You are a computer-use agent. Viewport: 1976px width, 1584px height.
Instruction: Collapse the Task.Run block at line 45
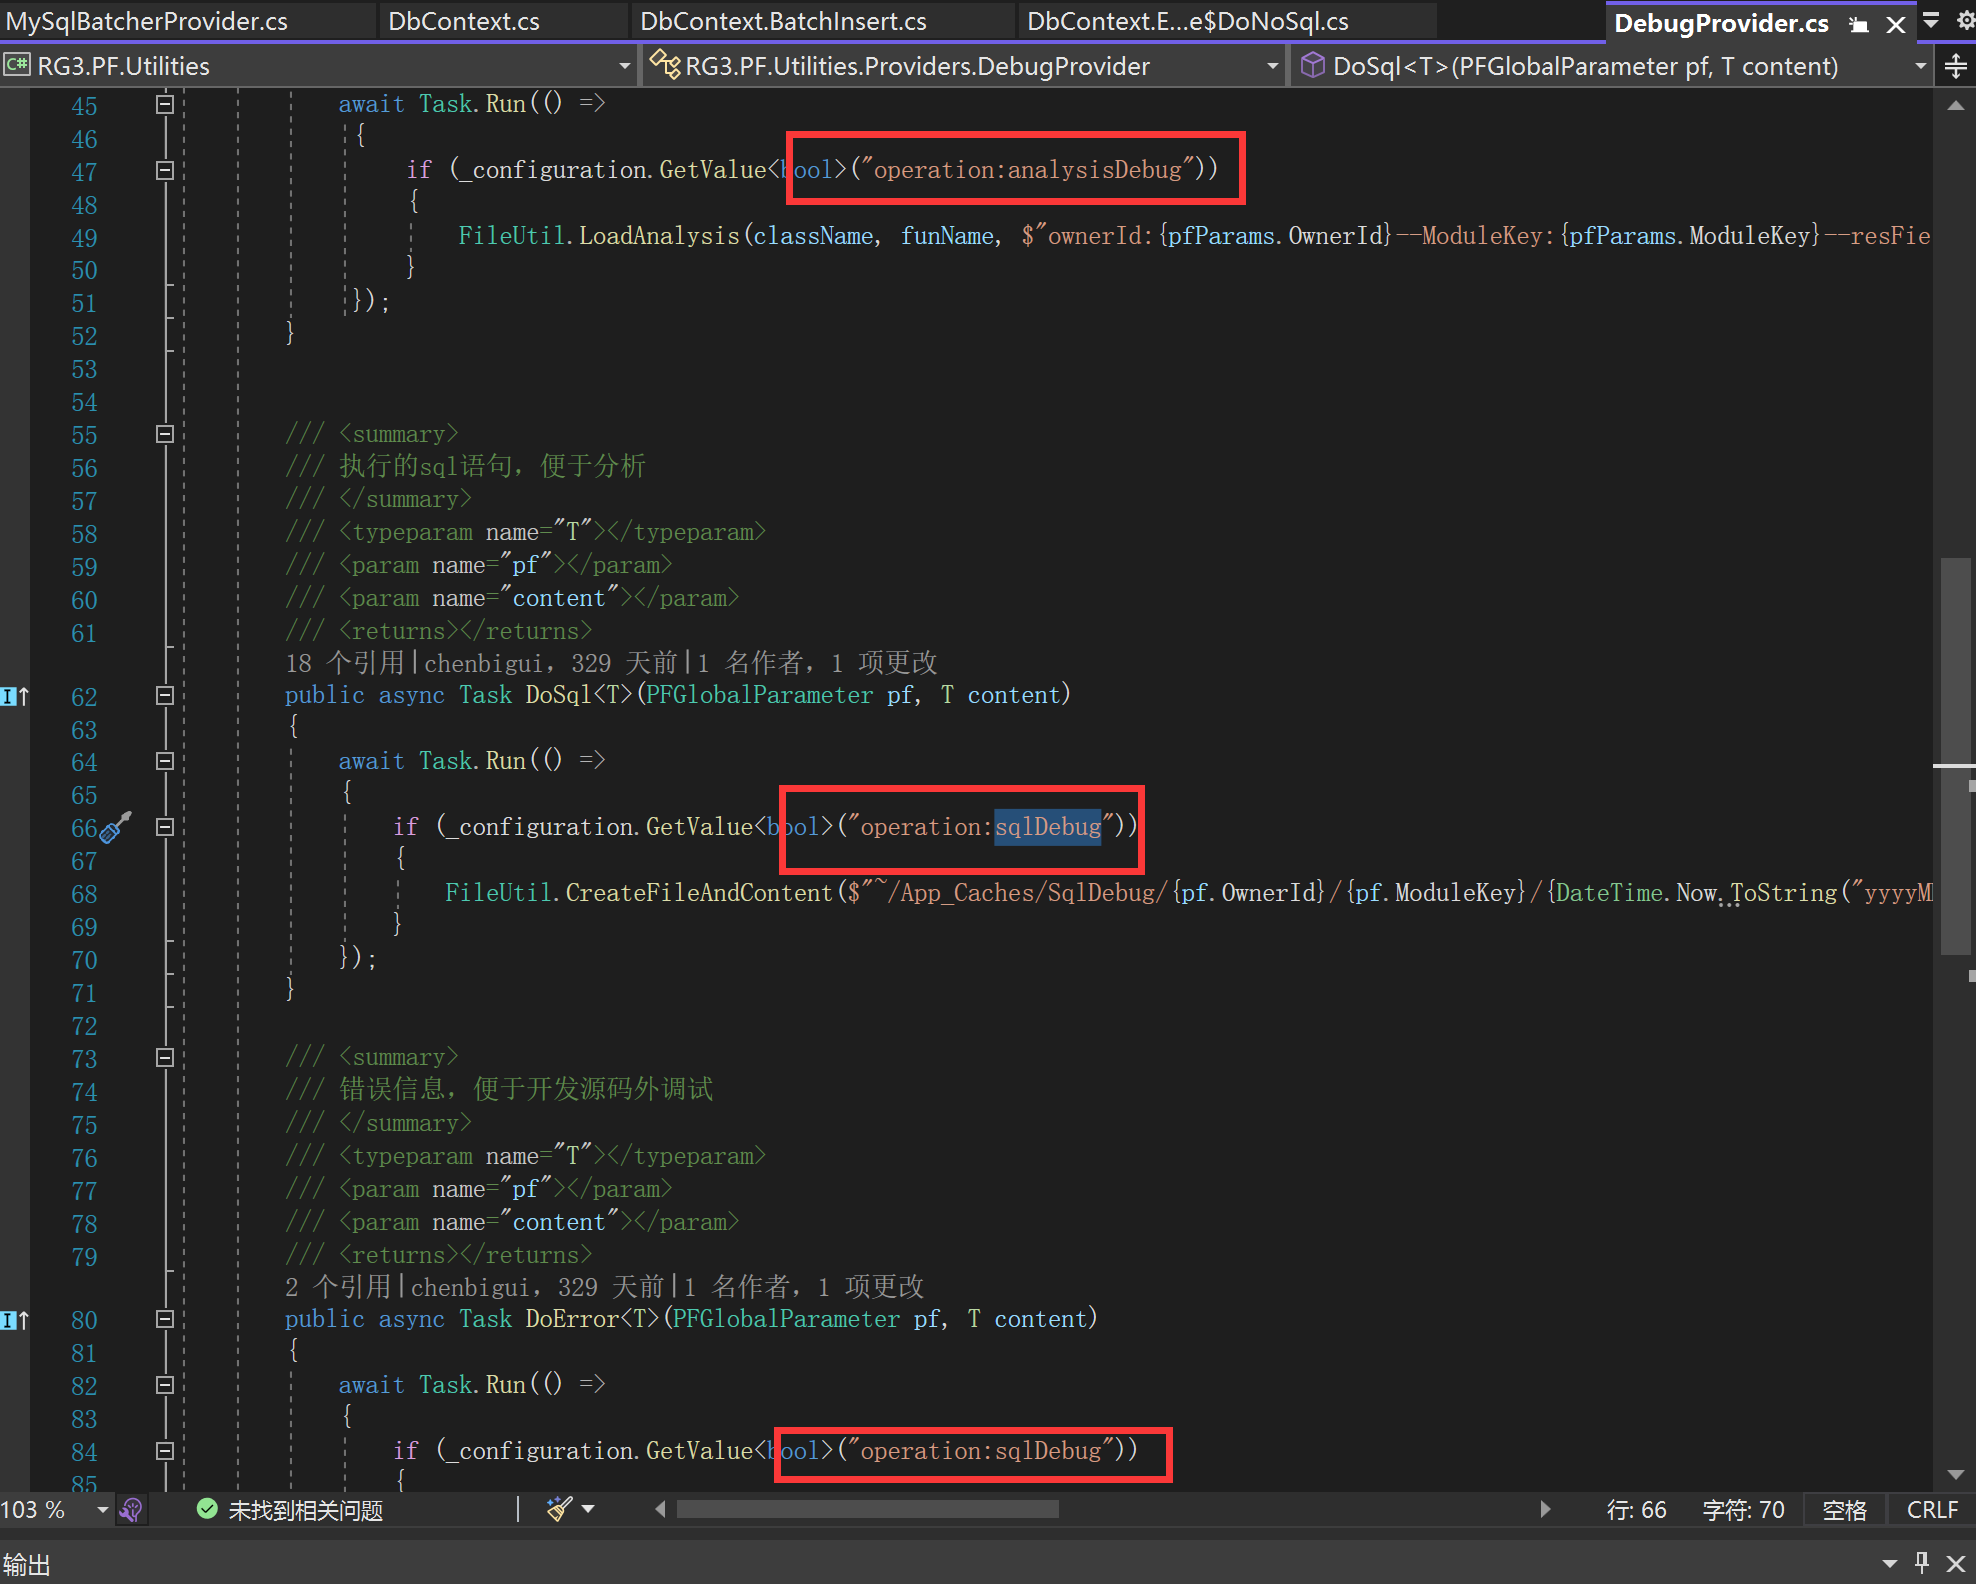(165, 104)
